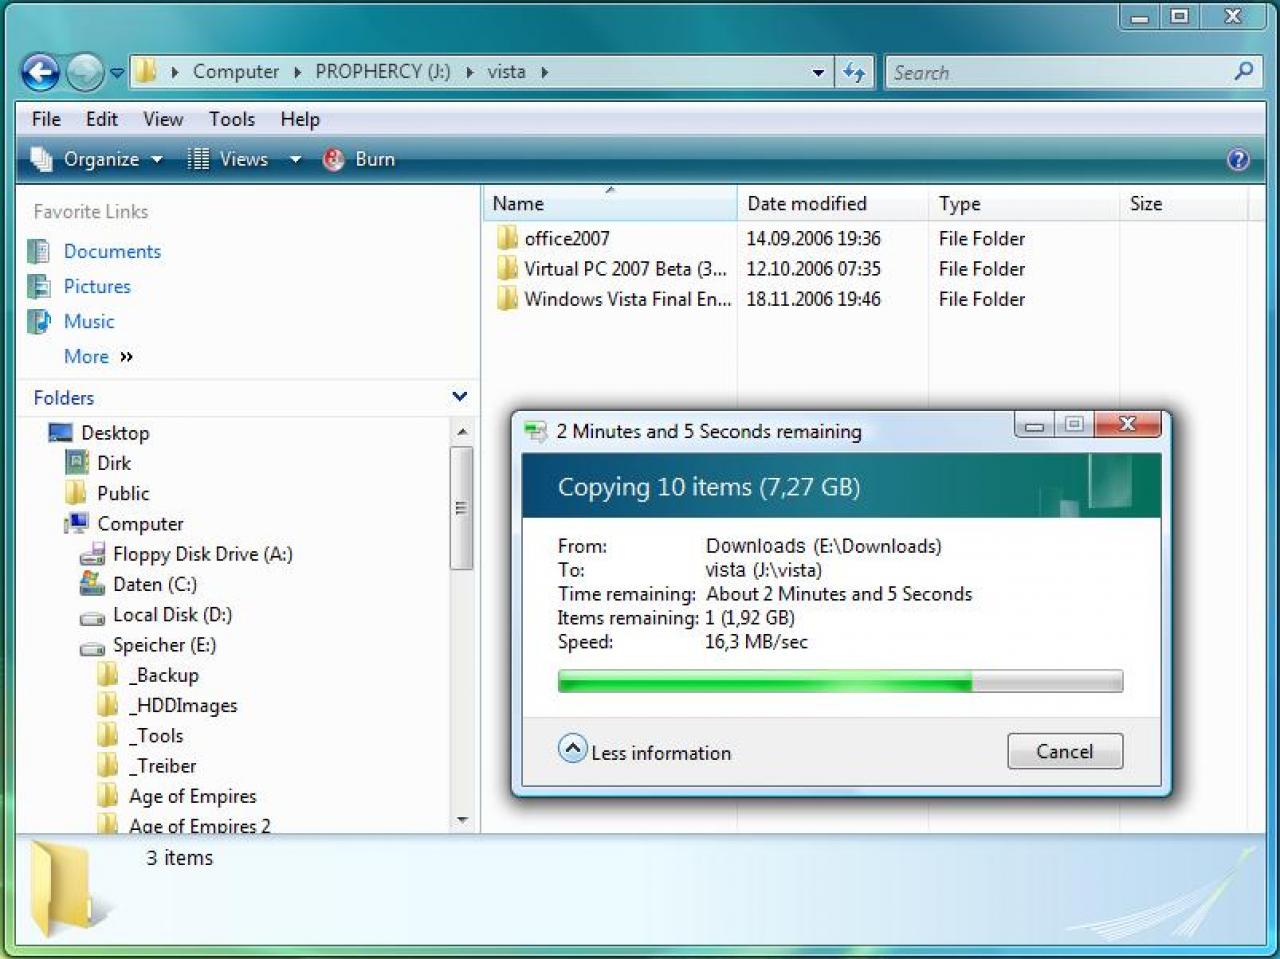Open the View menu
The width and height of the screenshot is (1280, 959).
163,119
